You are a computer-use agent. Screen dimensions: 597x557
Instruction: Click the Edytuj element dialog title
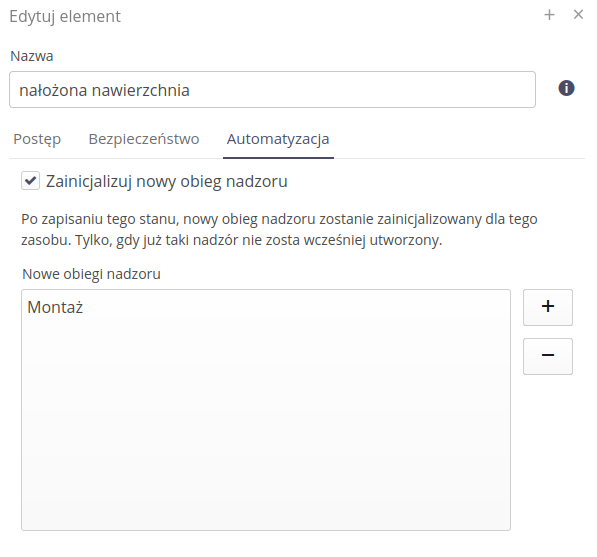(x=65, y=17)
